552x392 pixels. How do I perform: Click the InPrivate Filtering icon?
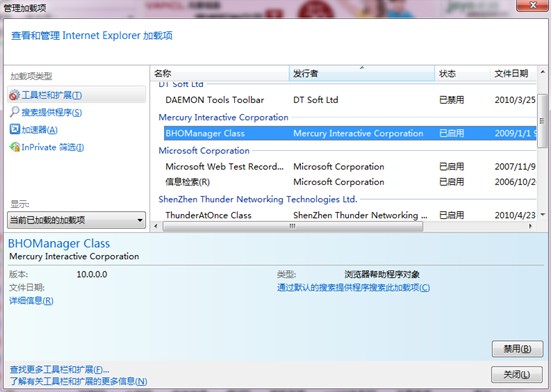pos(14,147)
